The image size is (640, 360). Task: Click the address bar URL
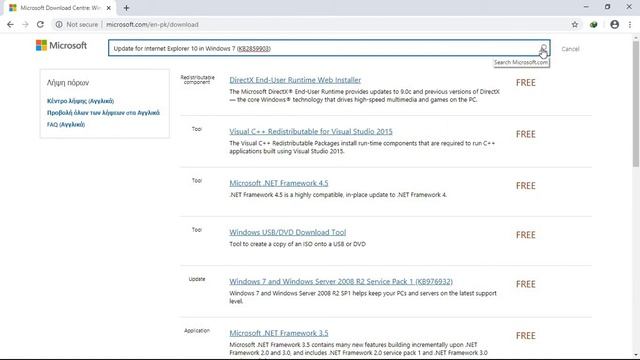tap(152, 24)
